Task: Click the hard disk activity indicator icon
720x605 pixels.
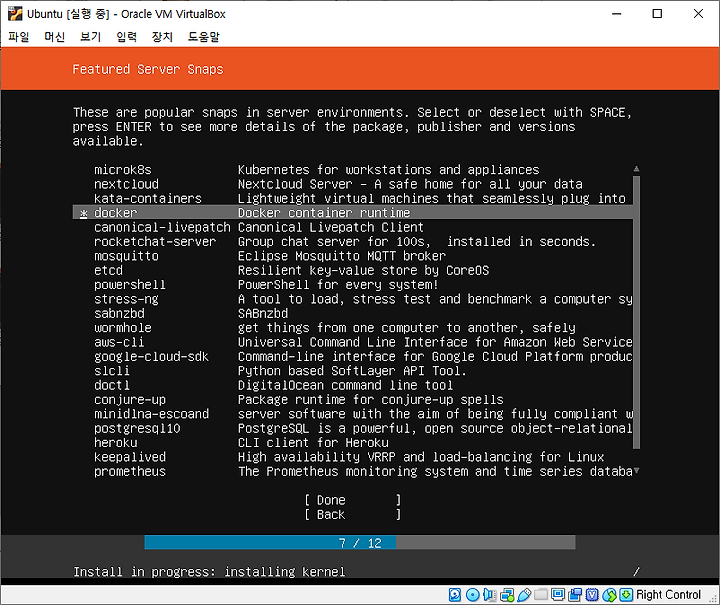Action: [455, 594]
